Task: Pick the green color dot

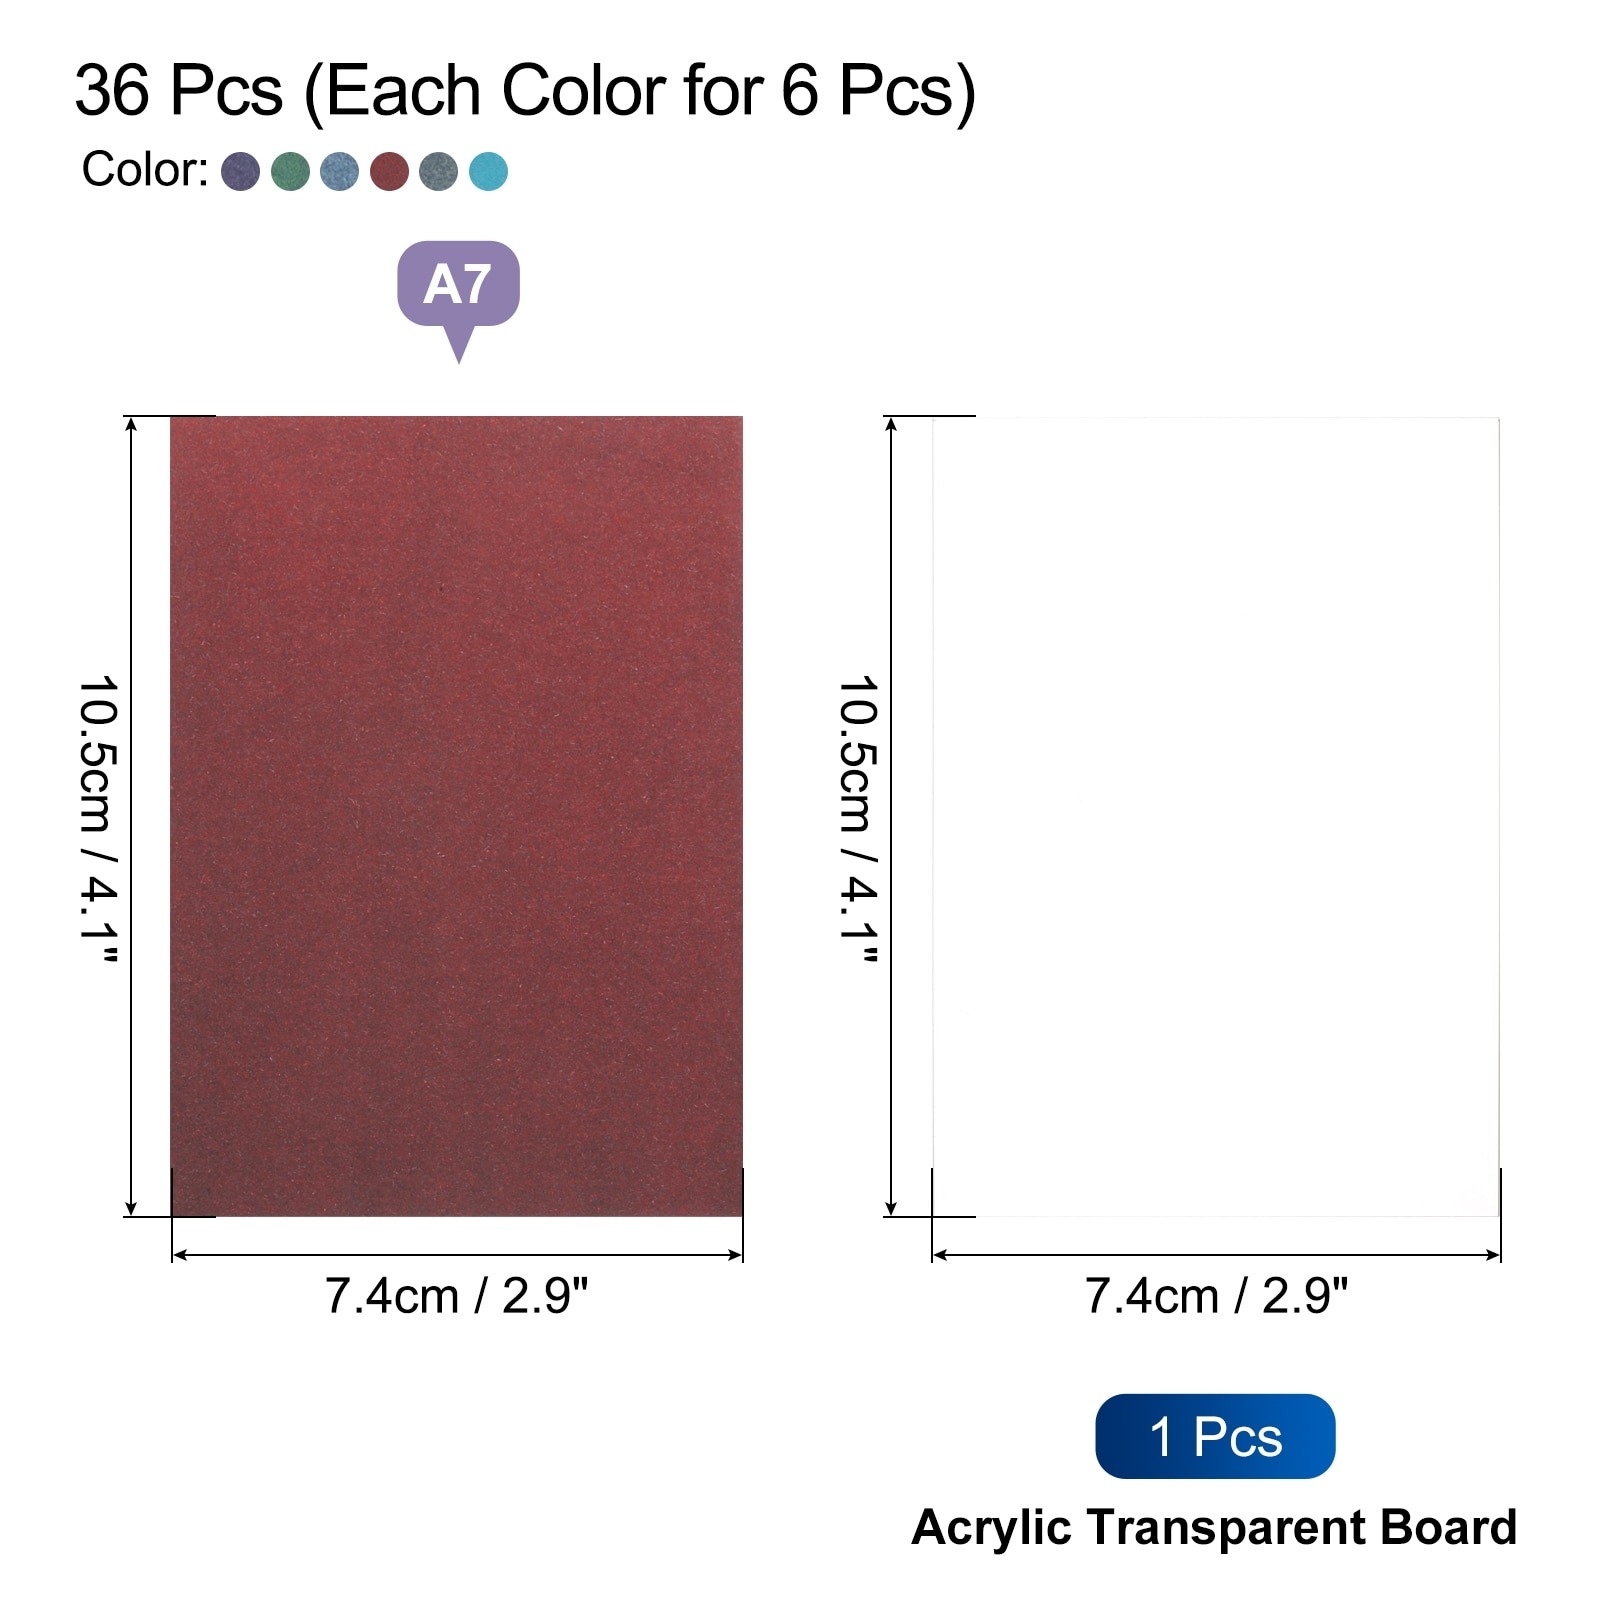Action: point(290,171)
